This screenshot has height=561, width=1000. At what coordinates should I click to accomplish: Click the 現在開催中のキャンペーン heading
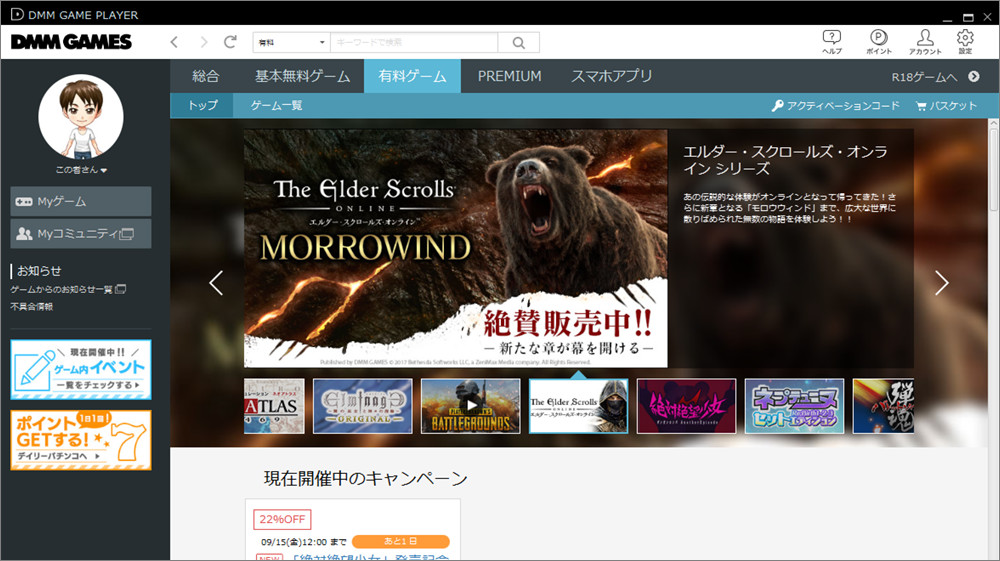[366, 479]
